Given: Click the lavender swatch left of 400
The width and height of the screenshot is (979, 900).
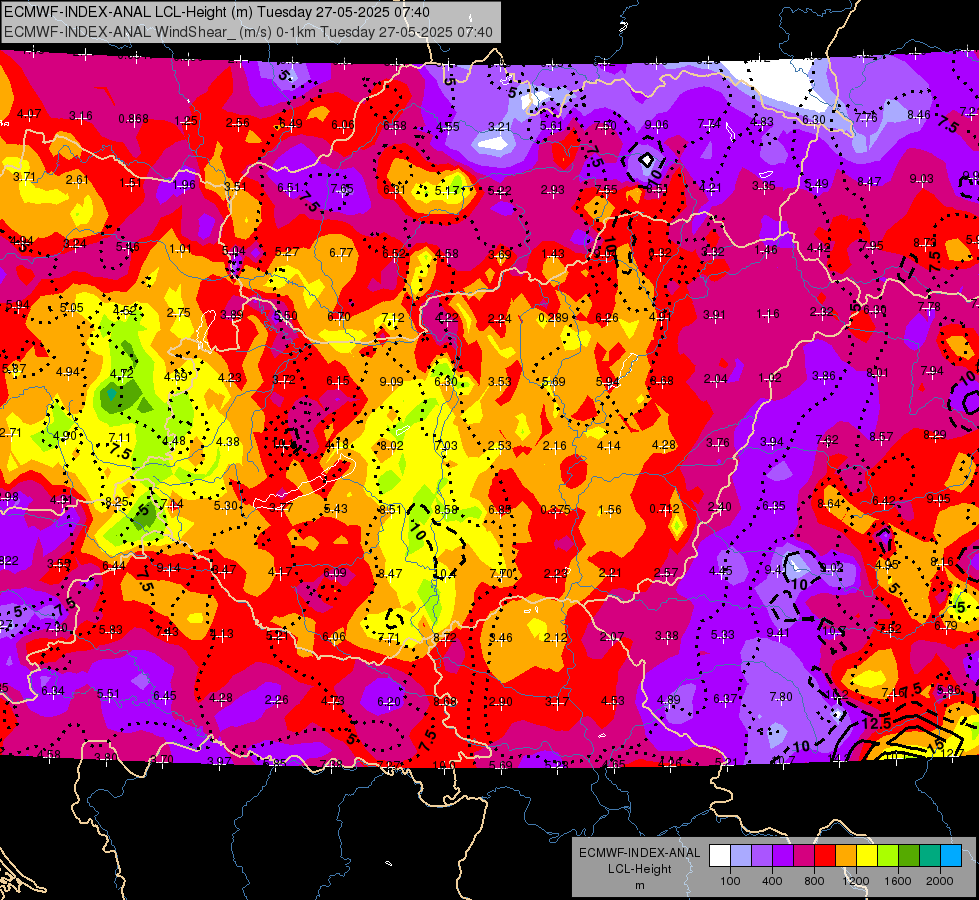Looking at the screenshot, I should point(762,856).
